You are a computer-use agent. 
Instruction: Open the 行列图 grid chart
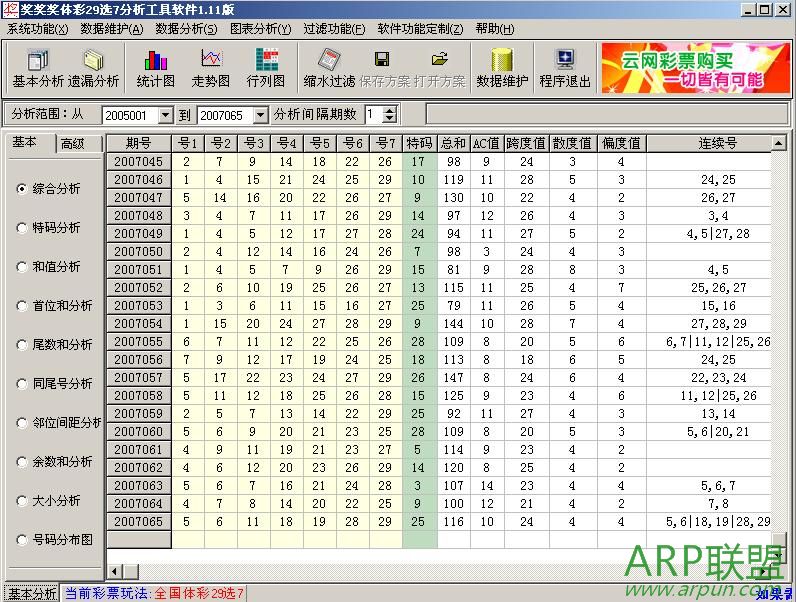click(265, 68)
